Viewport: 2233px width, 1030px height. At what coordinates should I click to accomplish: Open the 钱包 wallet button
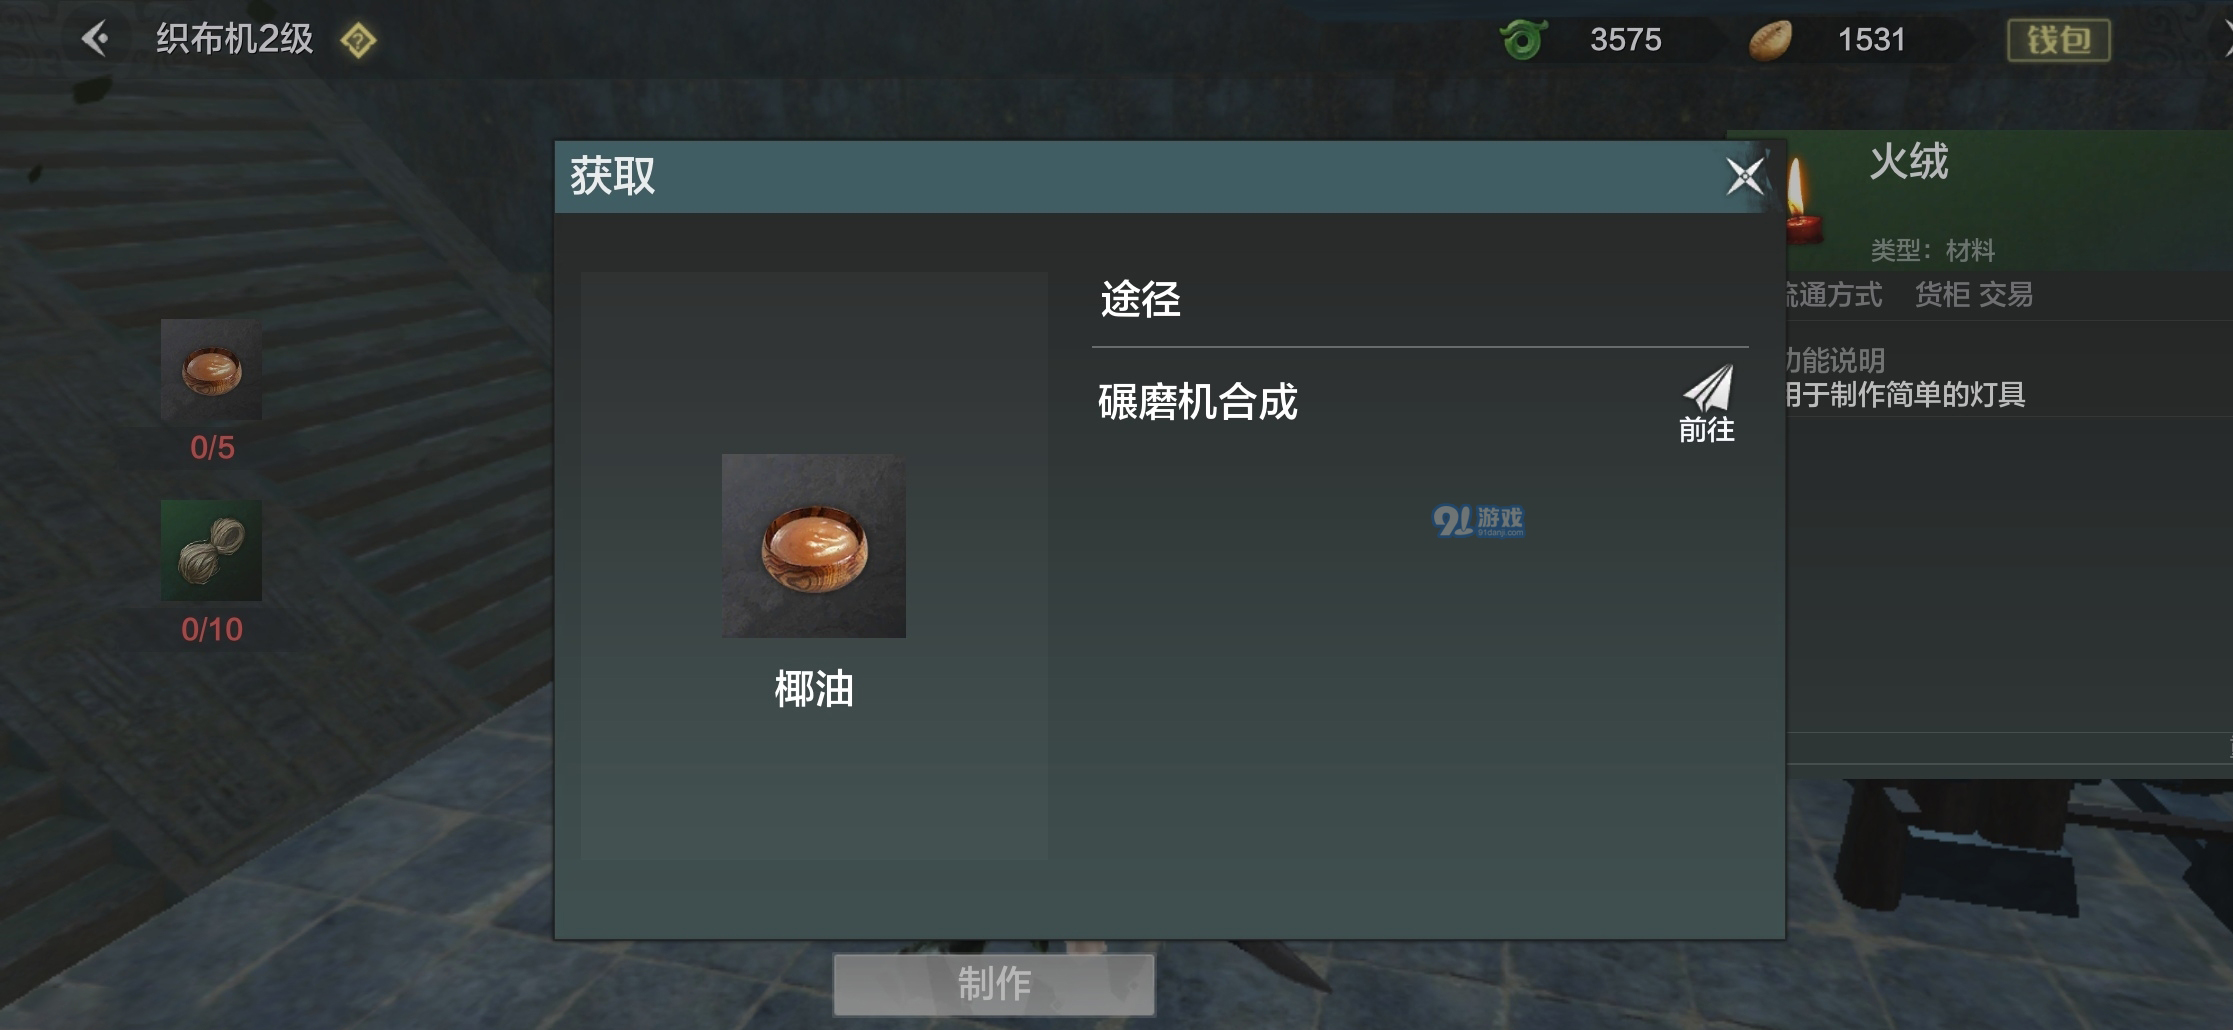click(2059, 40)
